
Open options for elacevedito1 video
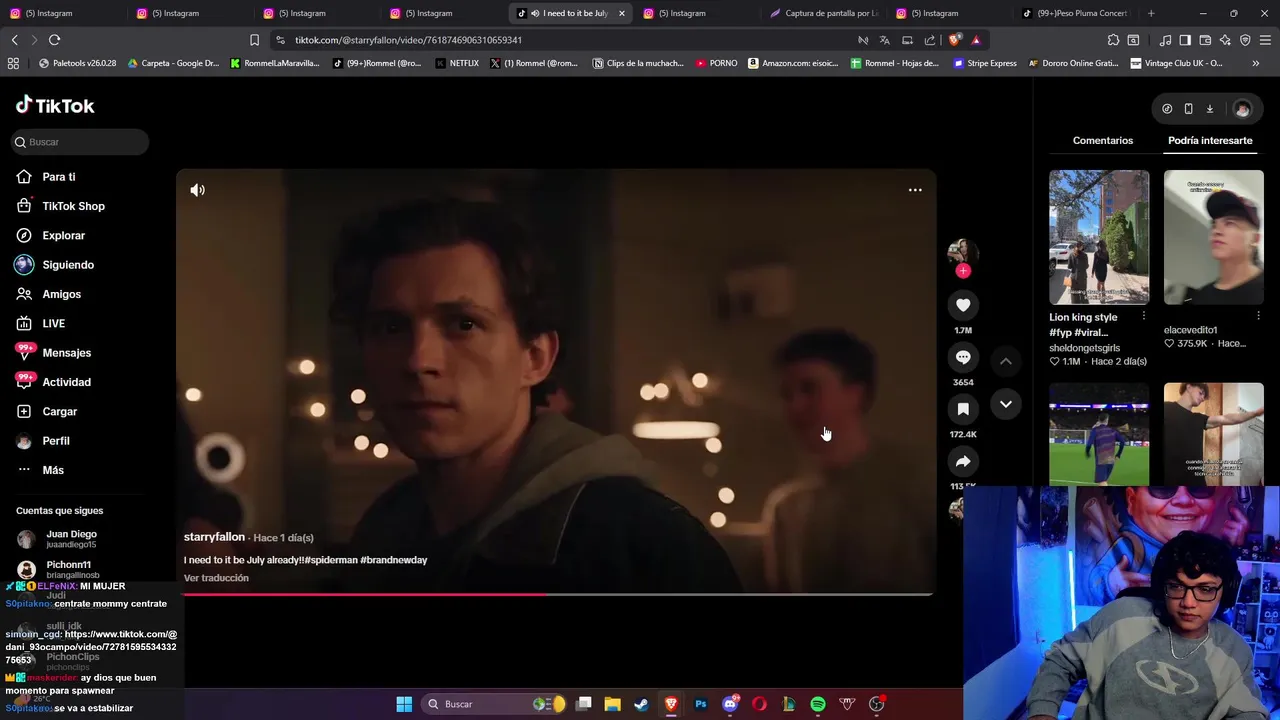click(x=1258, y=316)
